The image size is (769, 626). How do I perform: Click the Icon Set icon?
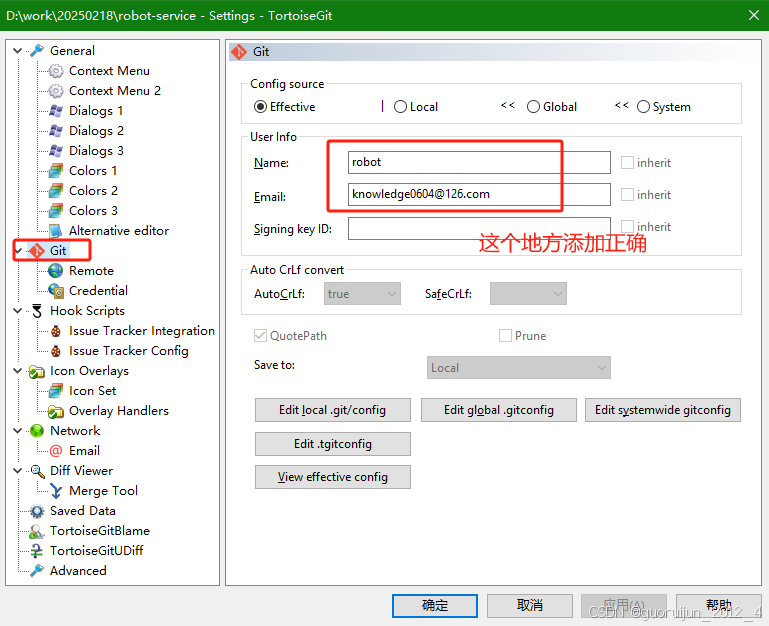56,391
